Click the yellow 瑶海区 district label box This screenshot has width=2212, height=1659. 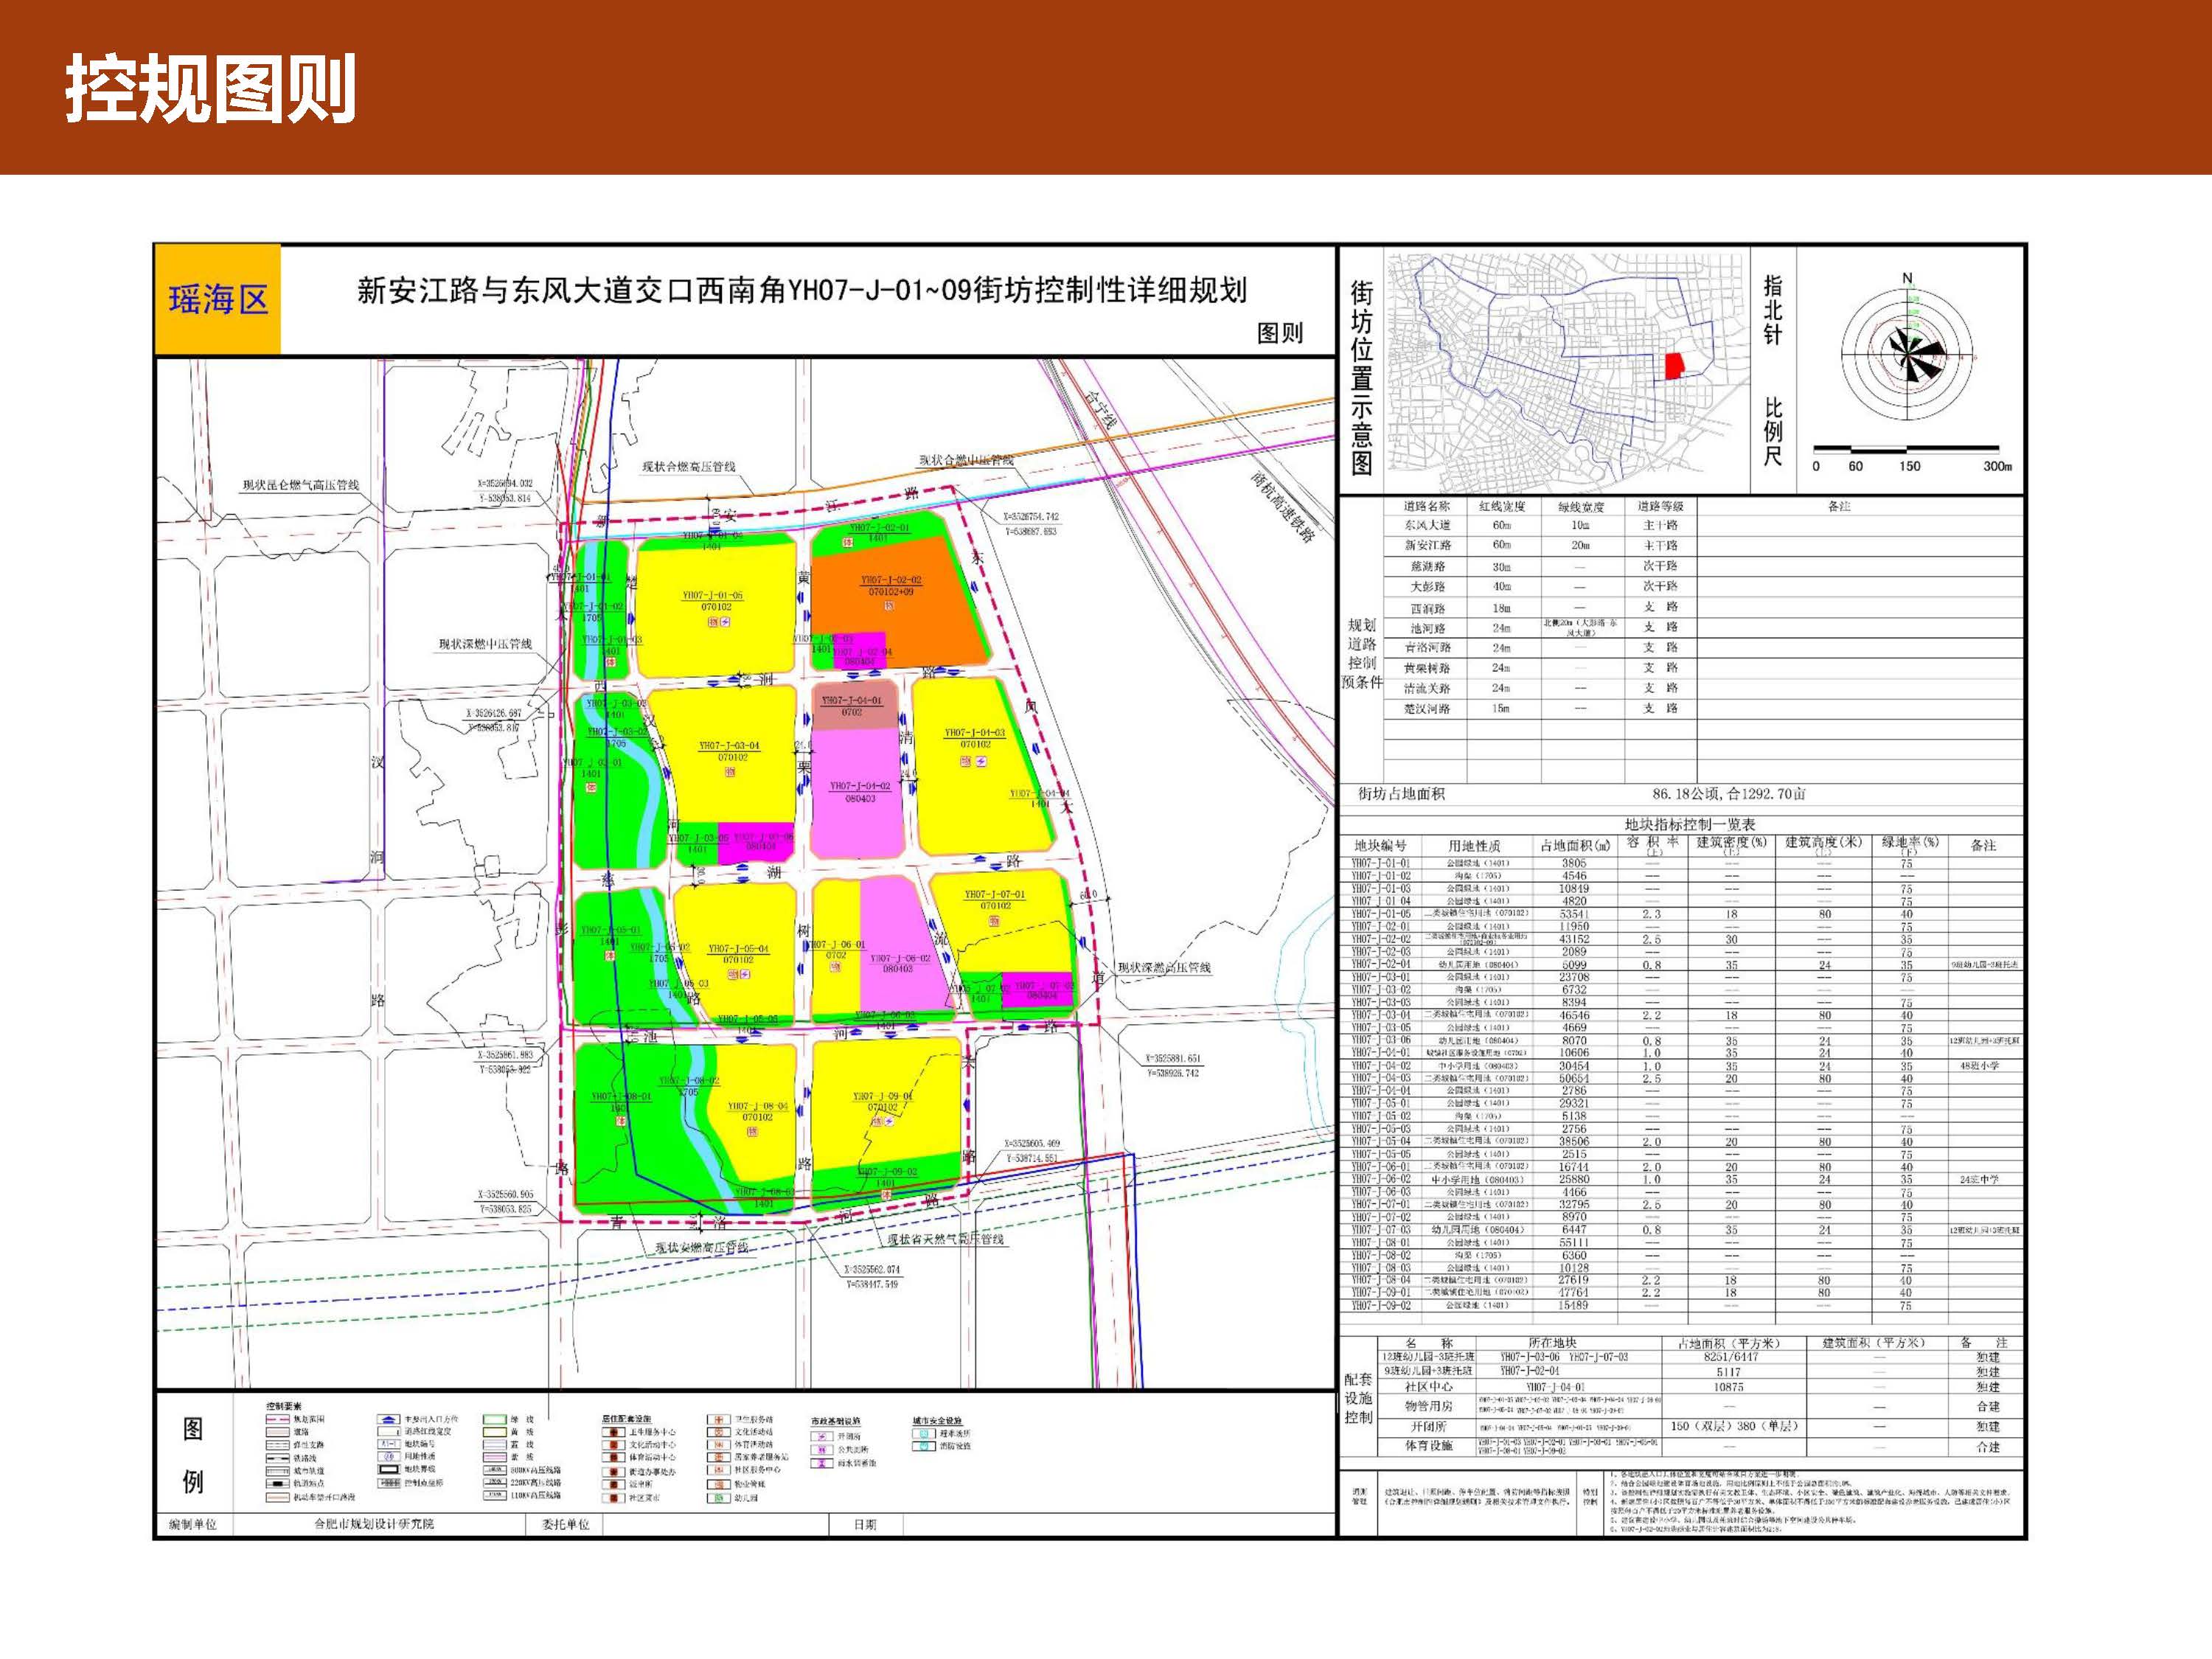point(218,299)
